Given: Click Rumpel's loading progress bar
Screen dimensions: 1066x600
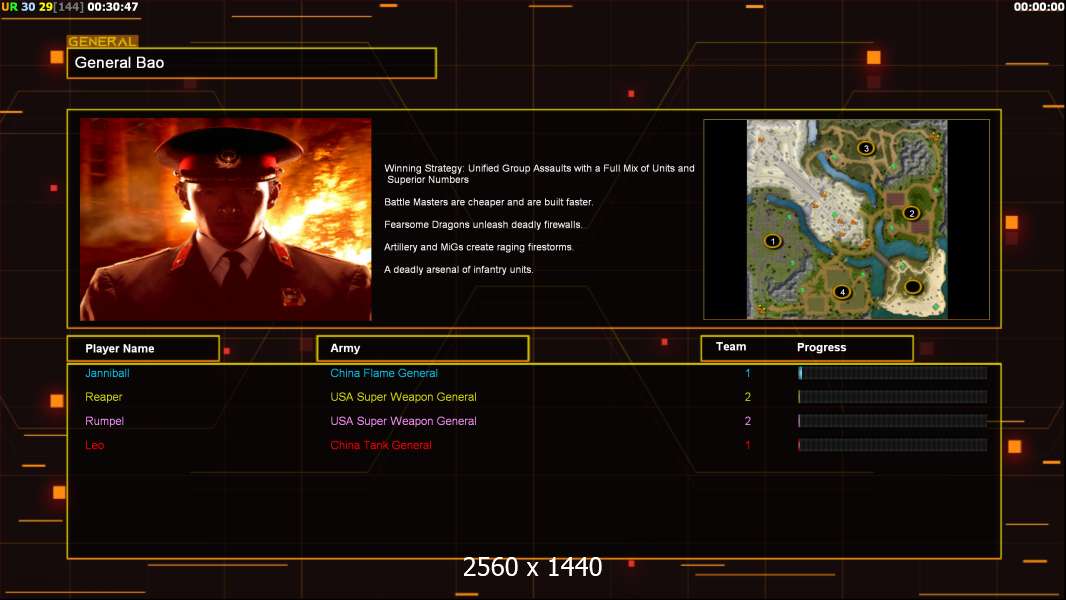Looking at the screenshot, I should click(893, 421).
